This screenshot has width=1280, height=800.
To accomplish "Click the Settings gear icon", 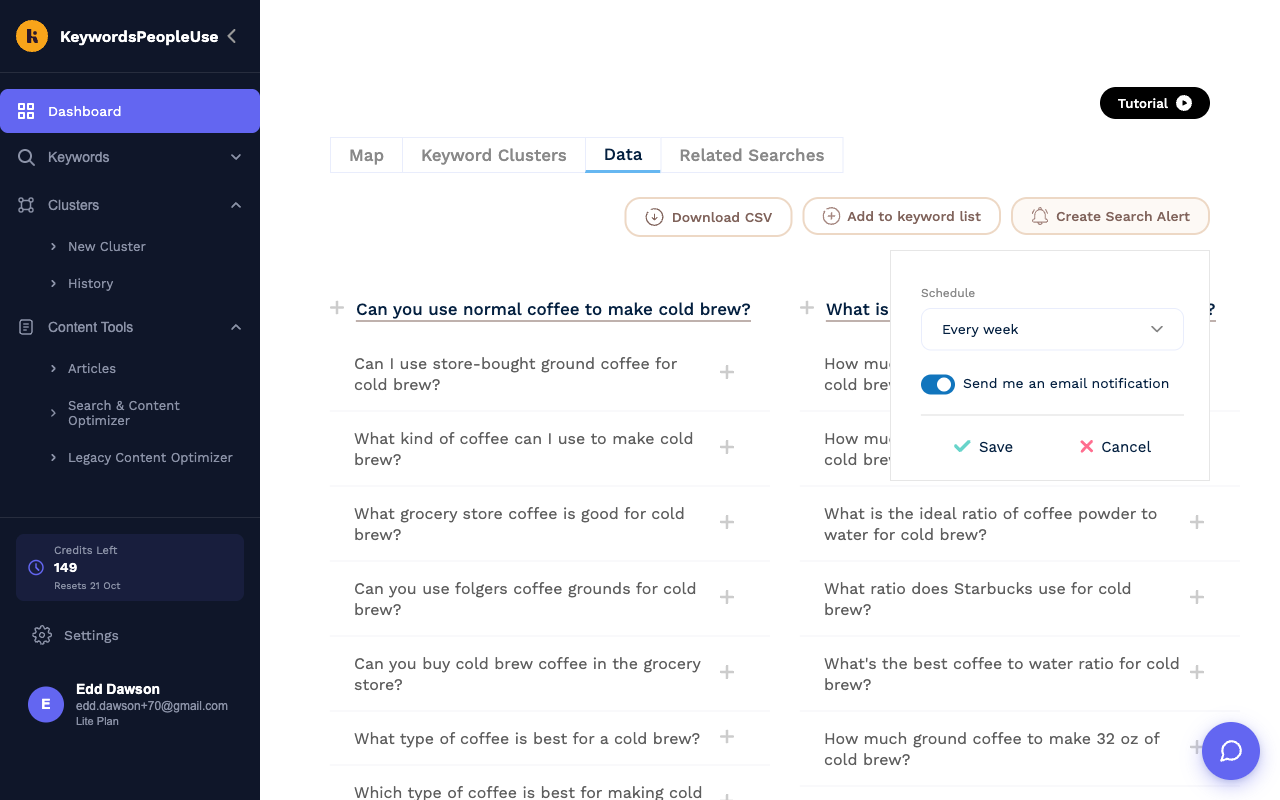I will click(42, 635).
